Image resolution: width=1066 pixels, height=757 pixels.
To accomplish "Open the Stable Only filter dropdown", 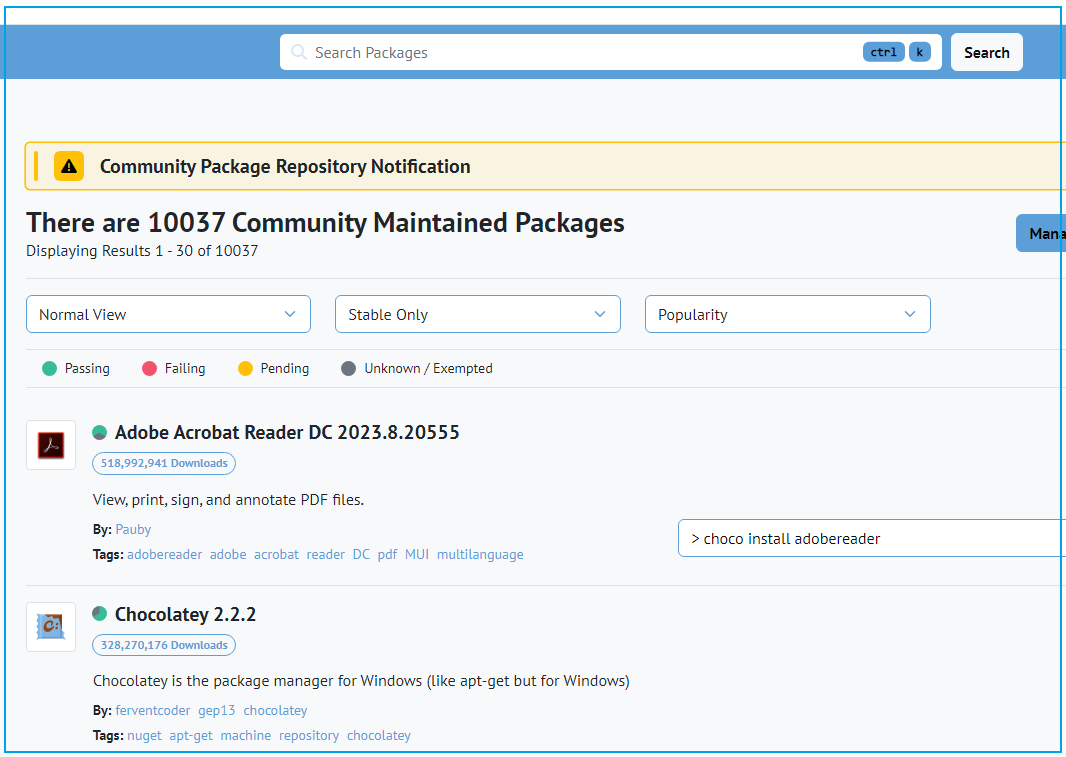I will (478, 314).
